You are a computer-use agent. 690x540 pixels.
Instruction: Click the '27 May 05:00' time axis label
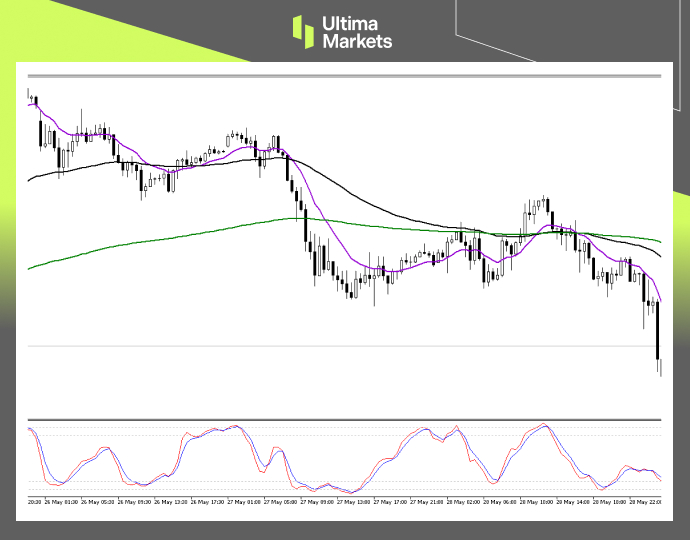tap(280, 502)
